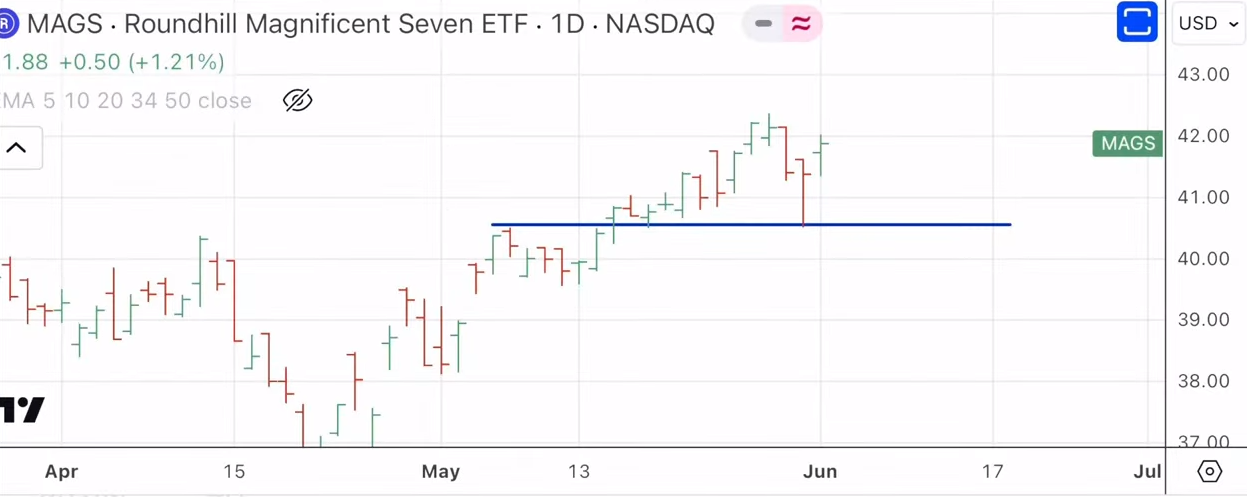Toggle MA indicator visibility eye icon
Viewport: 1247px width, 497px height.
click(297, 100)
